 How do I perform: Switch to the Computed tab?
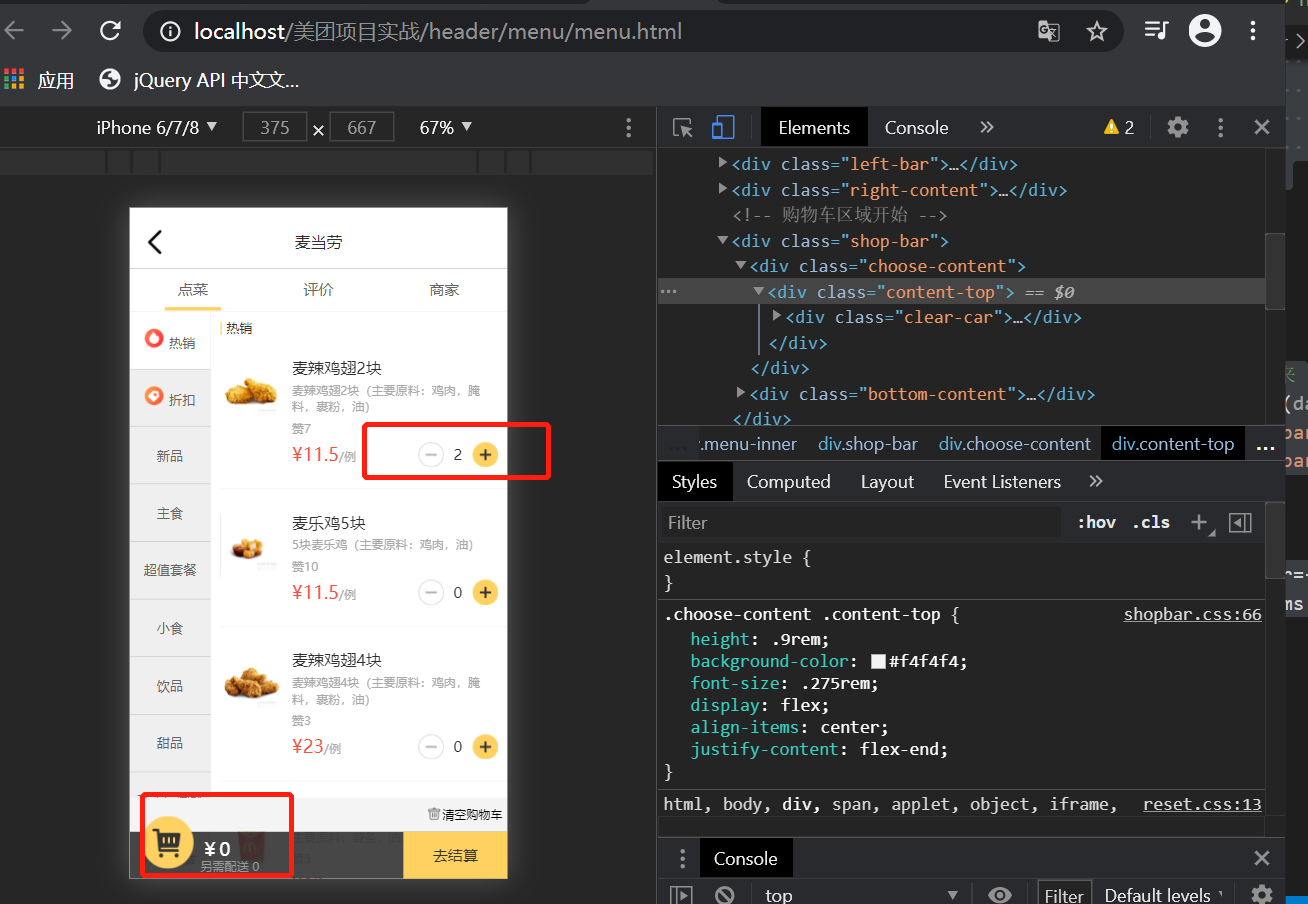[788, 482]
